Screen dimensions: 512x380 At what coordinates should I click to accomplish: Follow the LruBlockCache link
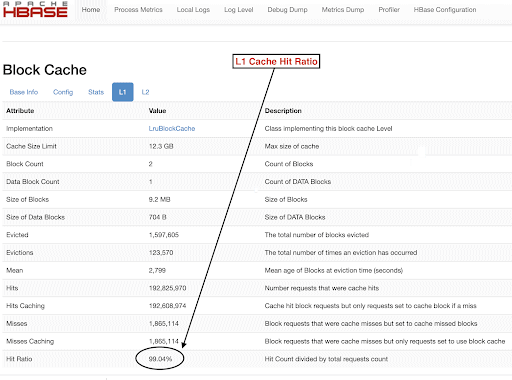point(172,128)
